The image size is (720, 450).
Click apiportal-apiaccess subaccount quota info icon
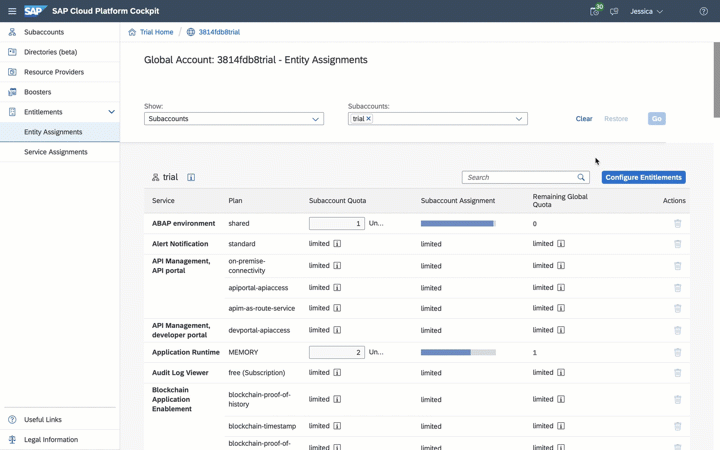tap(337, 287)
